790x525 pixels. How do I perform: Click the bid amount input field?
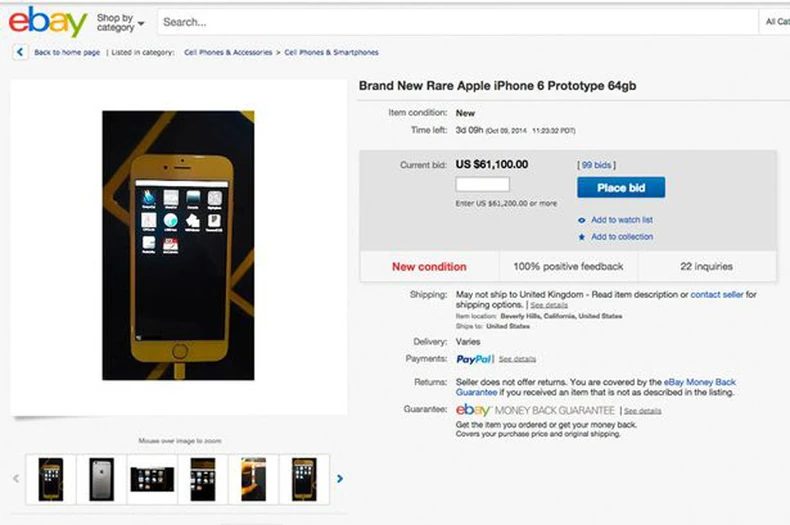[x=482, y=185]
